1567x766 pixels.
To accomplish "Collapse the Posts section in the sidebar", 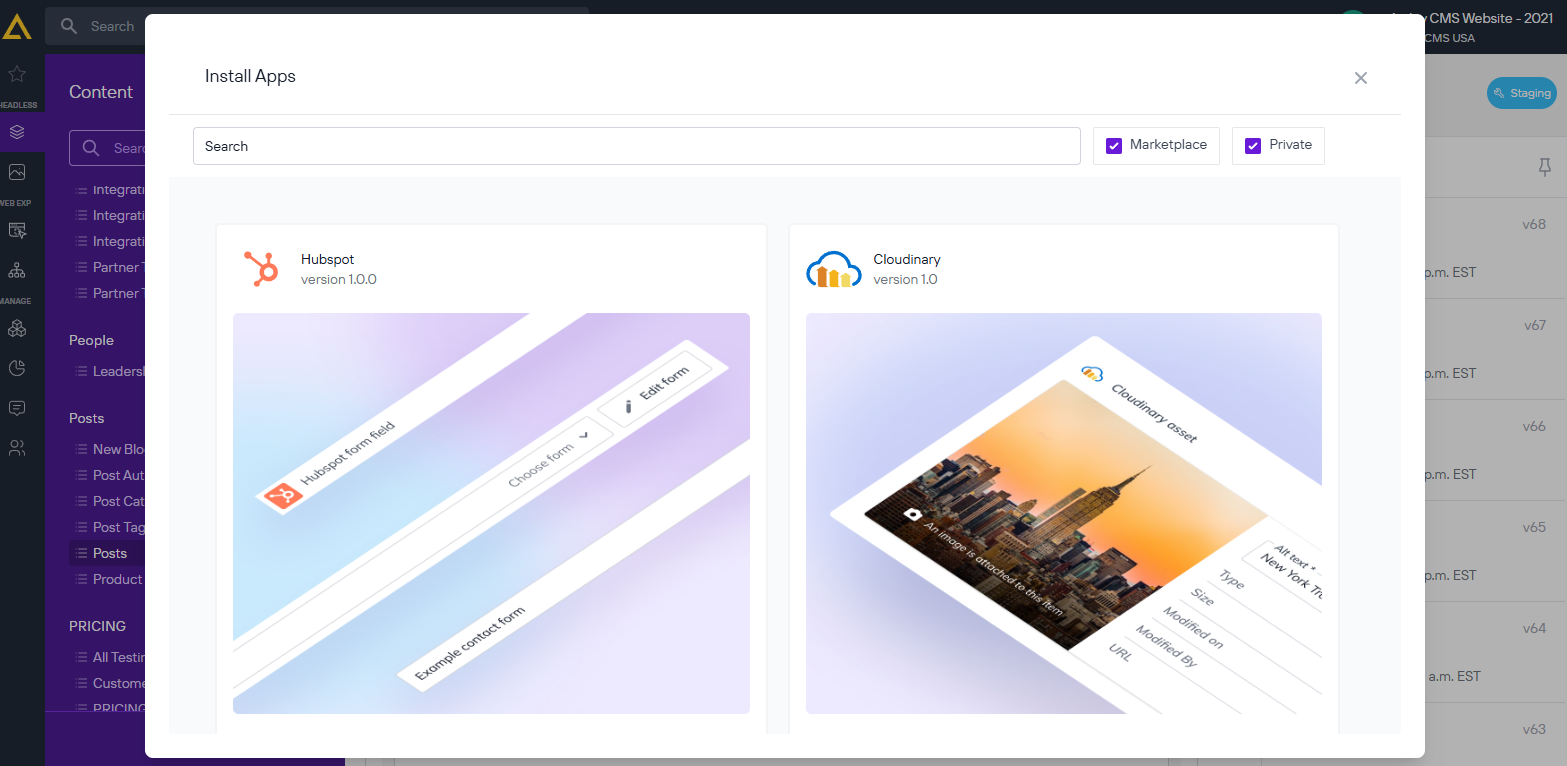I will 86,418.
